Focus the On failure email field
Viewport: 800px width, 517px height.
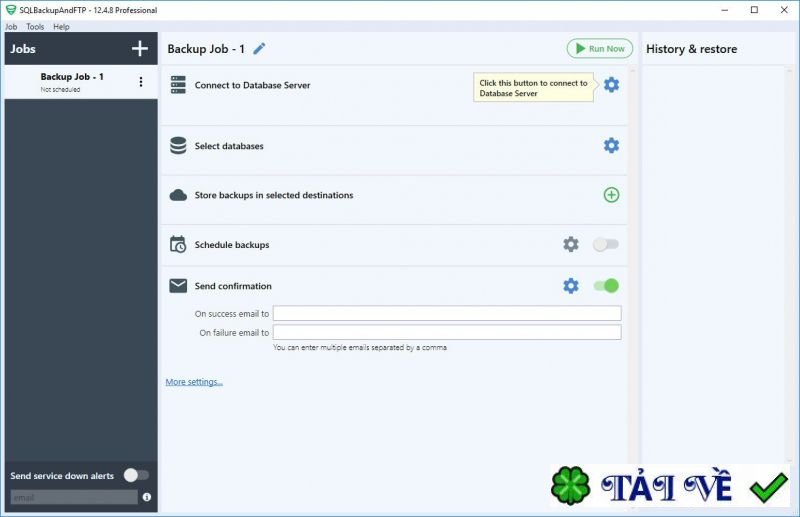point(447,332)
